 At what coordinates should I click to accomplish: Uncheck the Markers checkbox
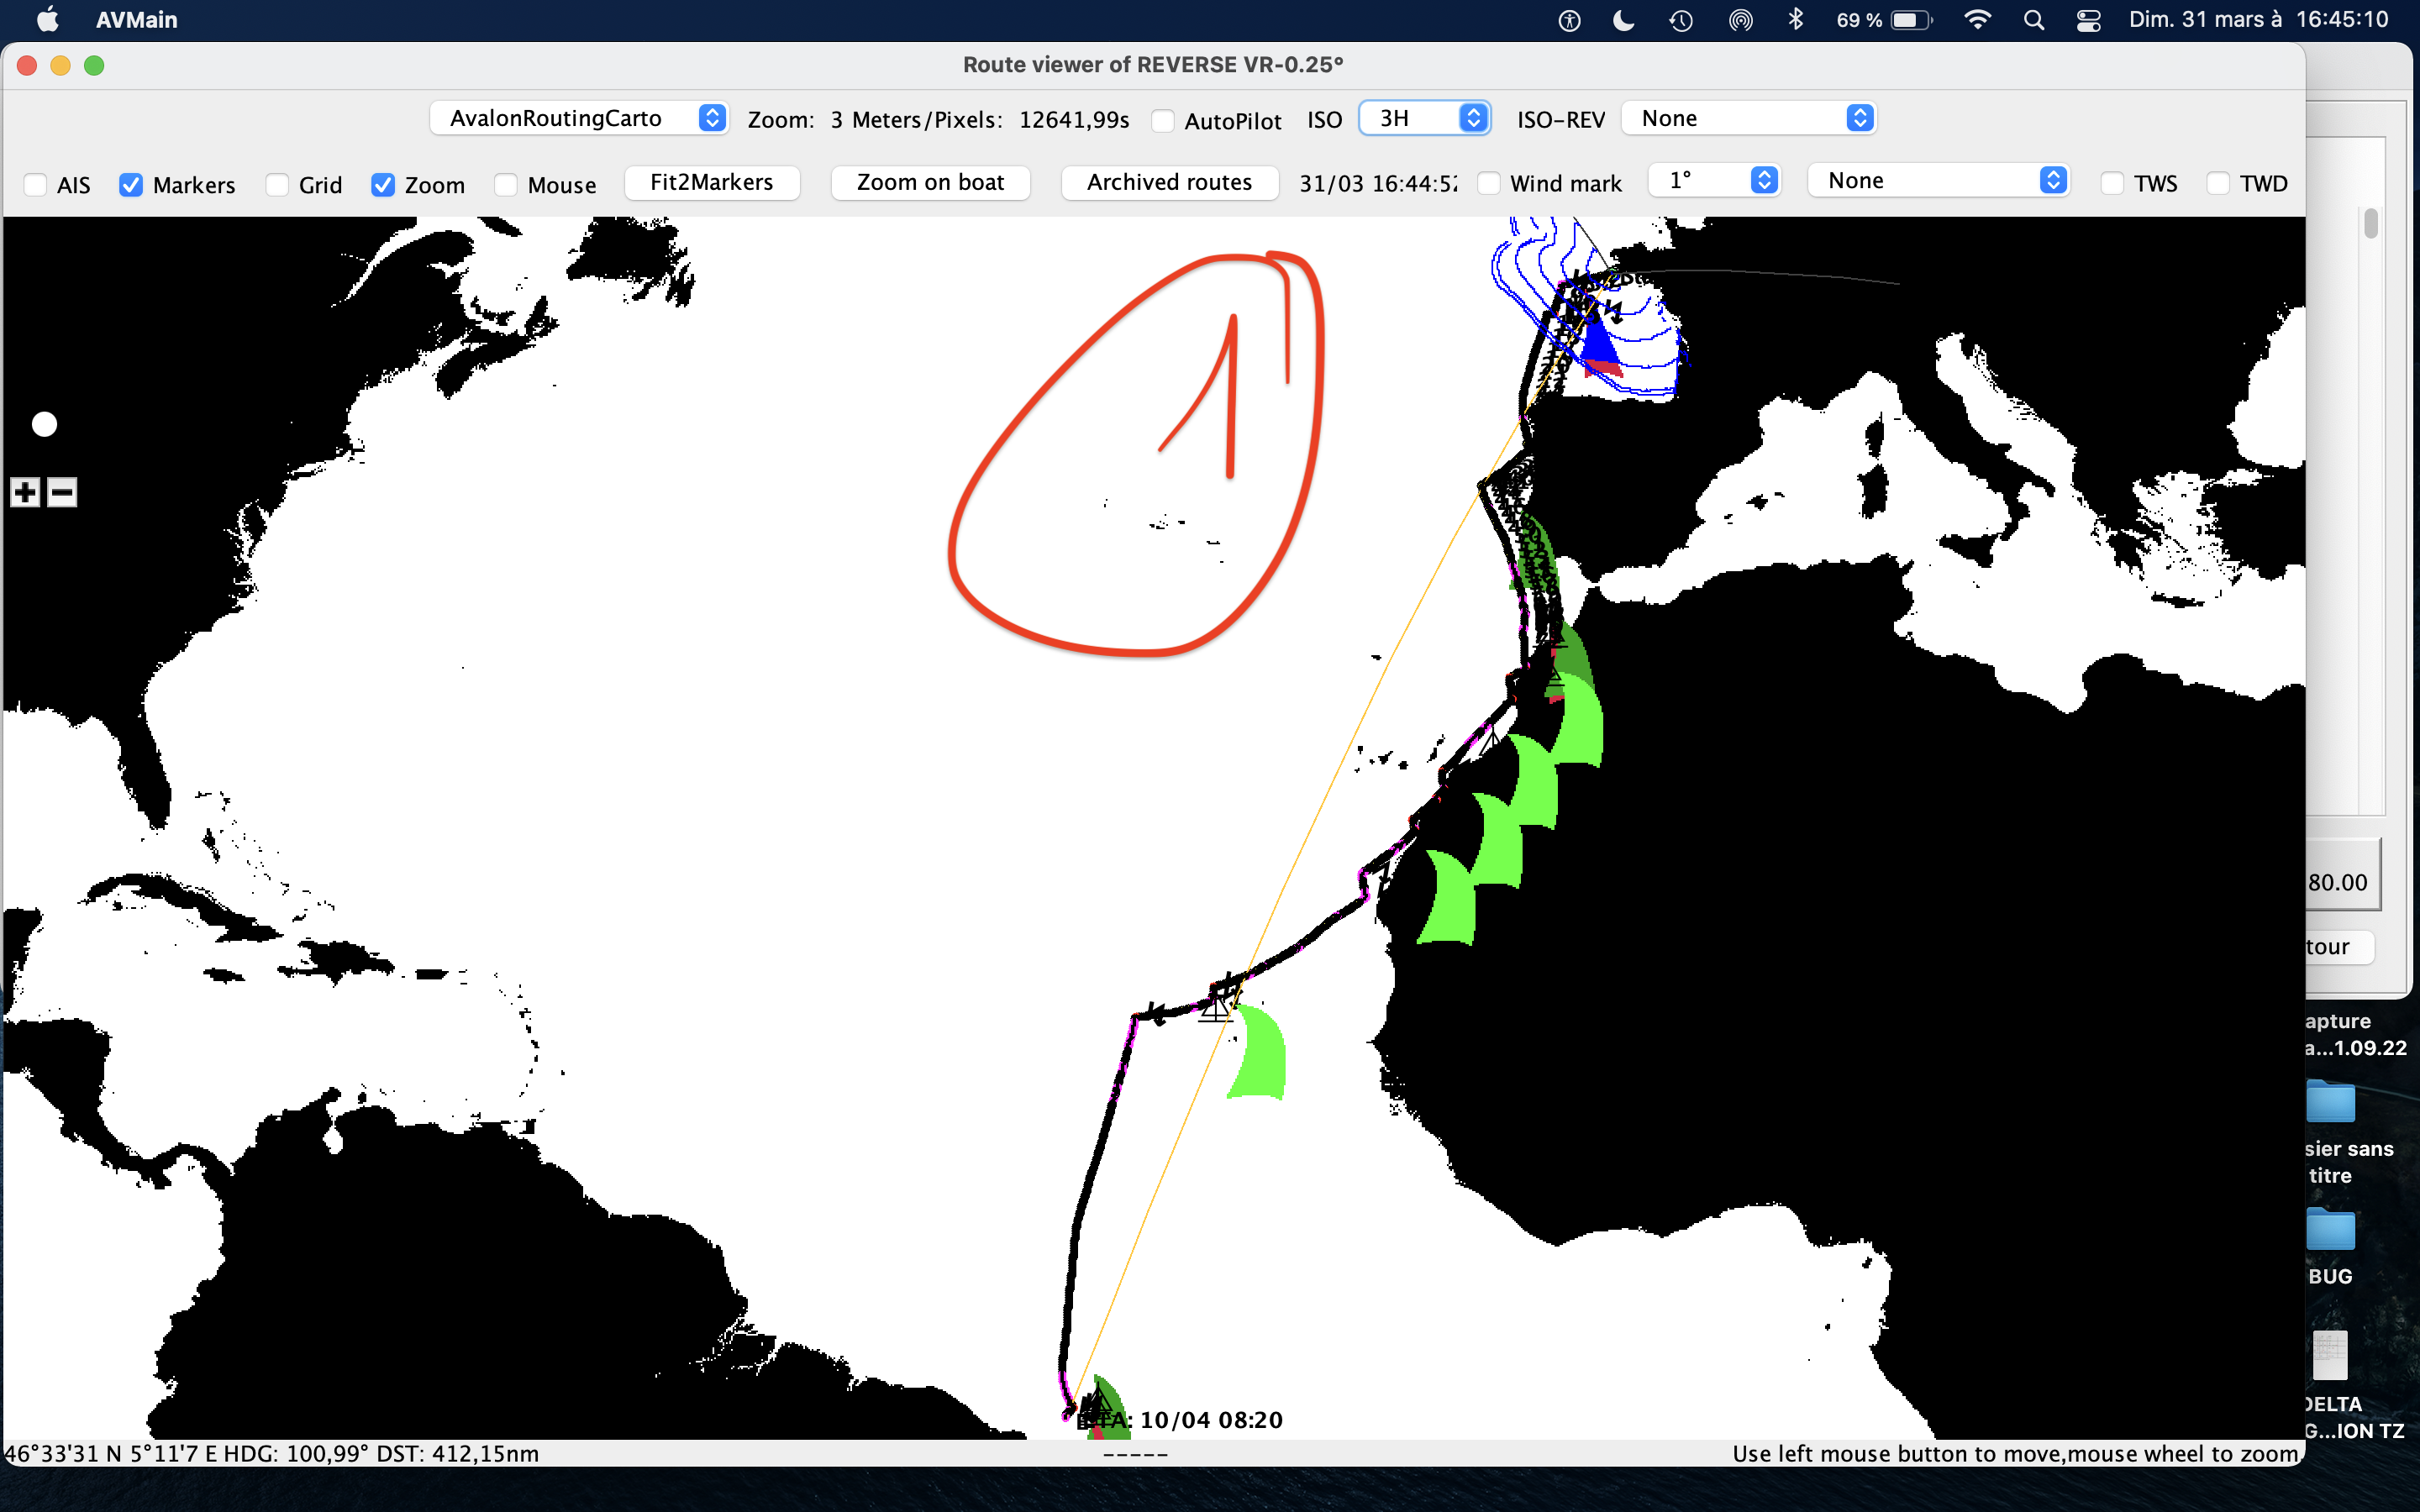(x=131, y=185)
